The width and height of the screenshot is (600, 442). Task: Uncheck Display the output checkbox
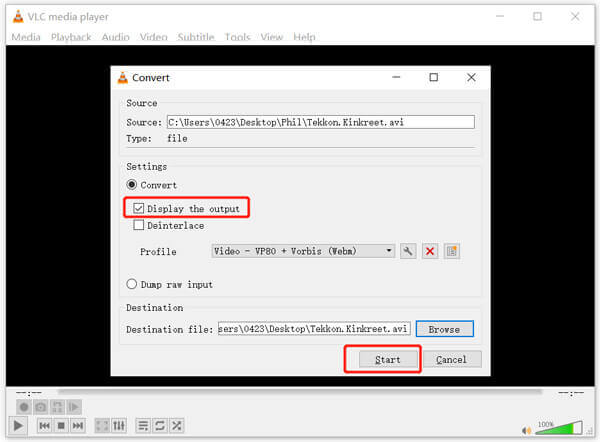[x=139, y=208]
